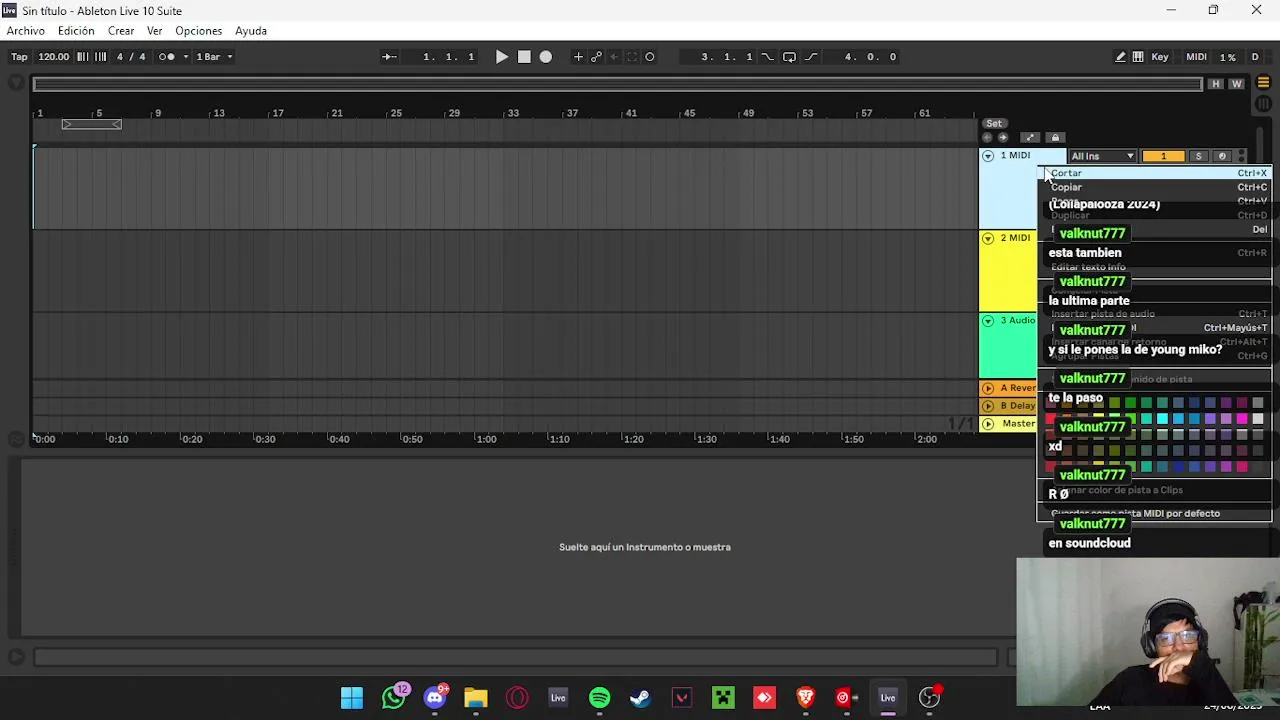Fold the 3 Audio track

(988, 321)
